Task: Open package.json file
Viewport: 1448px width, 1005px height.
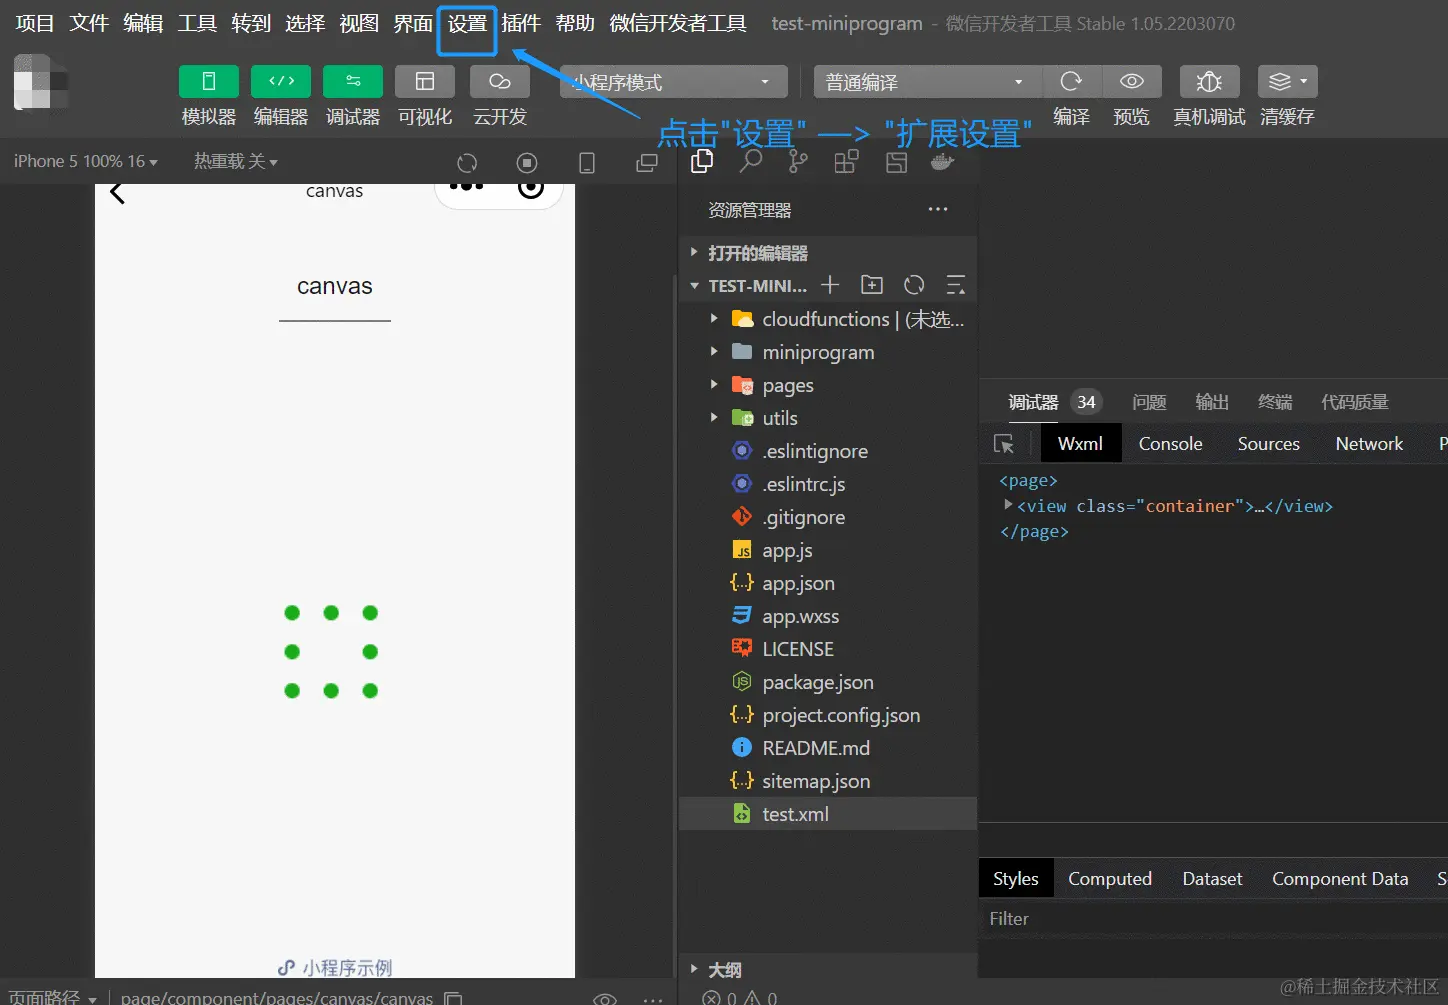Action: 828,682
